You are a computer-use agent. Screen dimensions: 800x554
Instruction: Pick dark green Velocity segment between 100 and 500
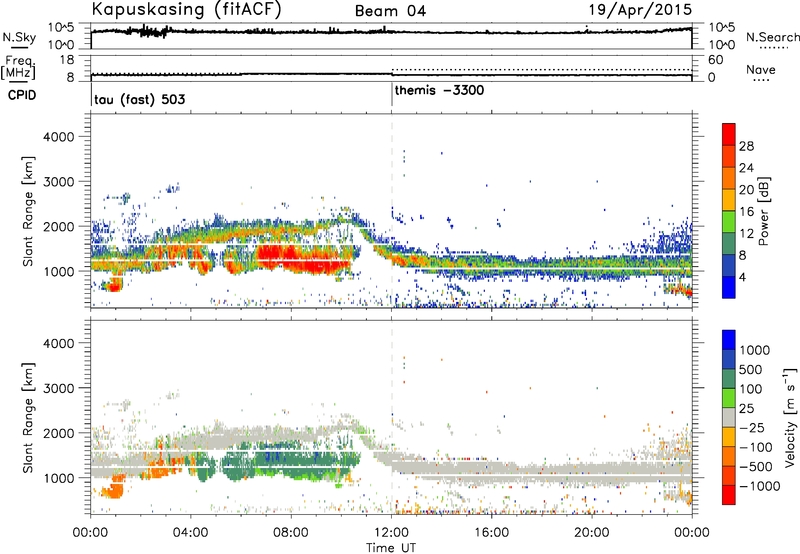point(729,379)
